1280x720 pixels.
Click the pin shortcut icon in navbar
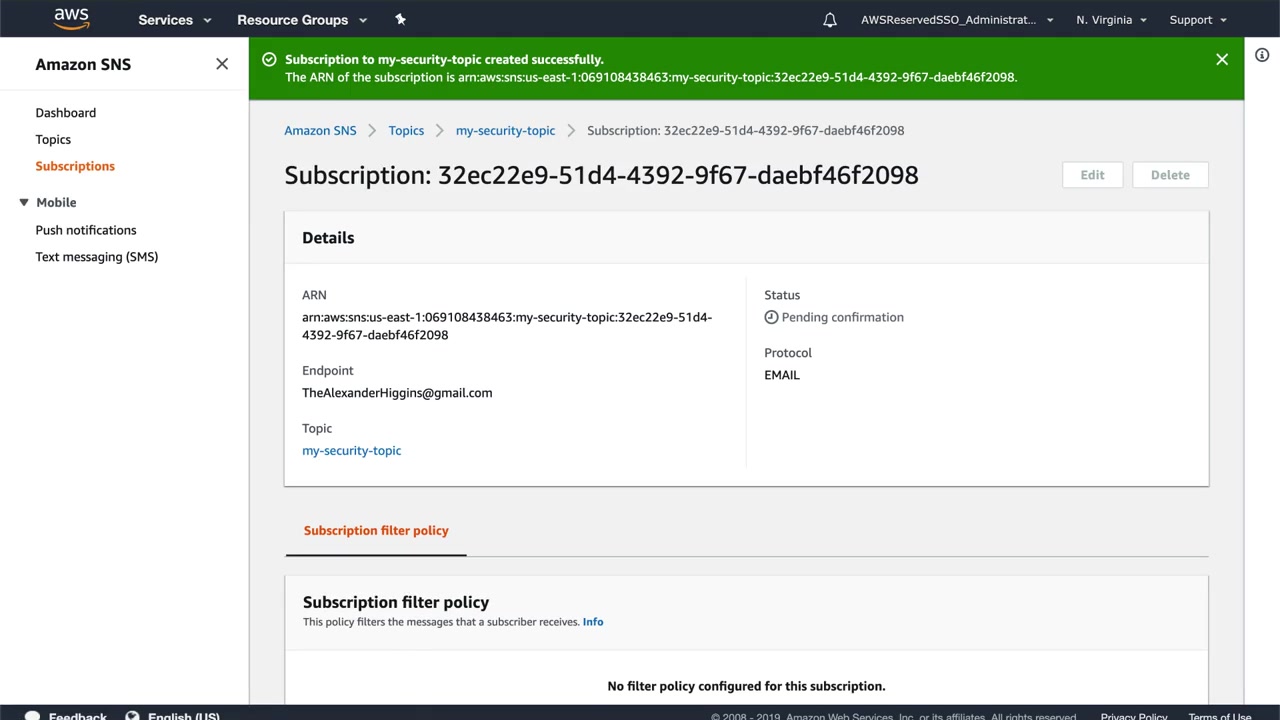point(400,19)
